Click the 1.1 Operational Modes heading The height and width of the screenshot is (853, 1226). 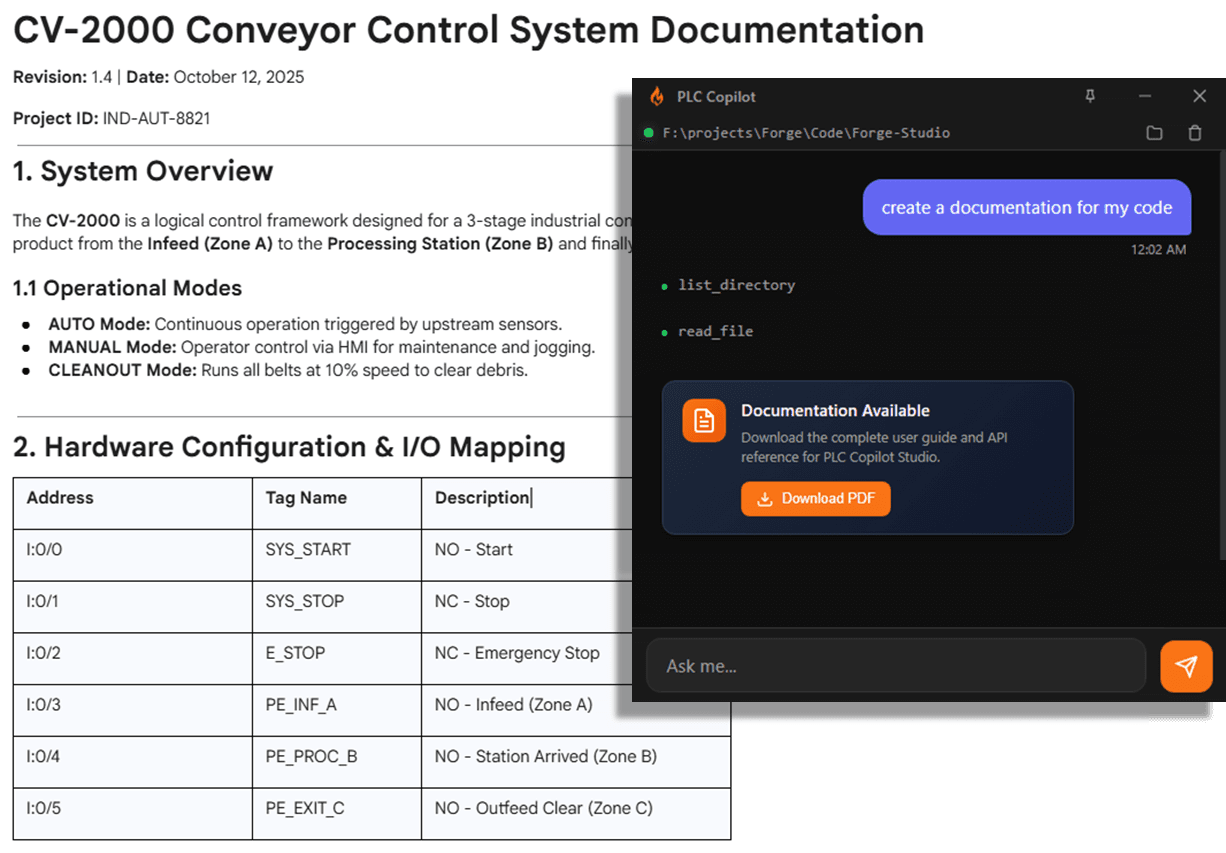(x=127, y=289)
